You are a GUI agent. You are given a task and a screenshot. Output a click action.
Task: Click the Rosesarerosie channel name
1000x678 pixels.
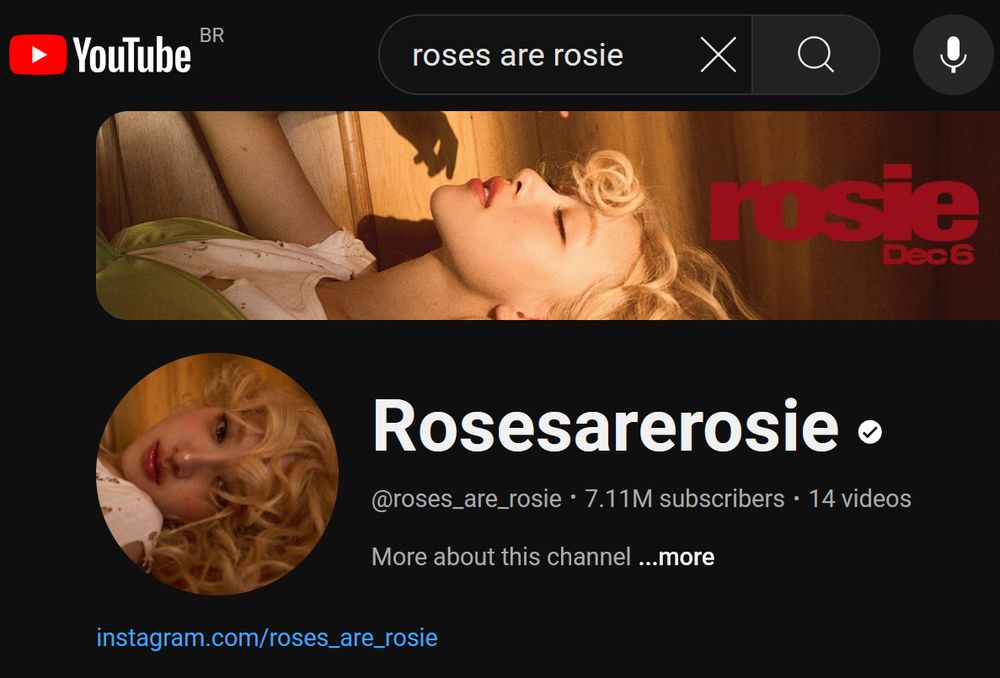605,426
